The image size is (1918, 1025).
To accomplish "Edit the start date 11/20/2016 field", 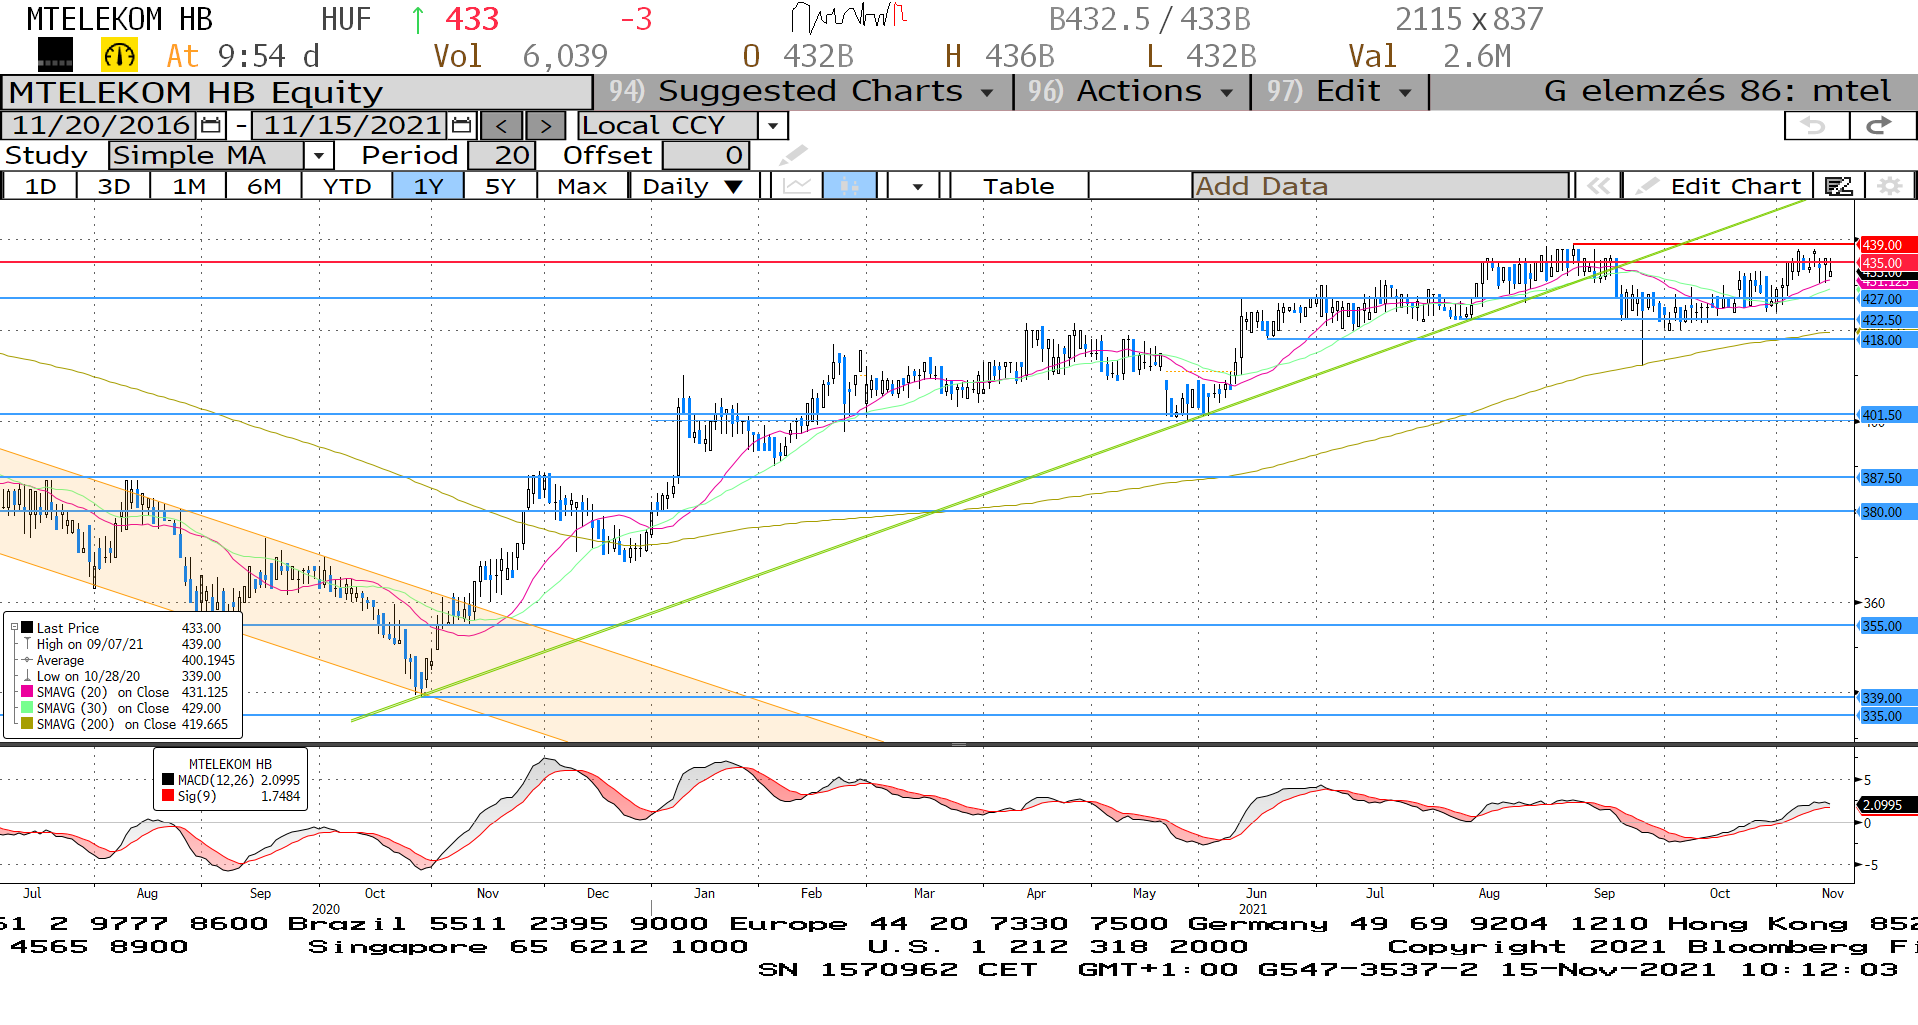I will click(x=100, y=126).
